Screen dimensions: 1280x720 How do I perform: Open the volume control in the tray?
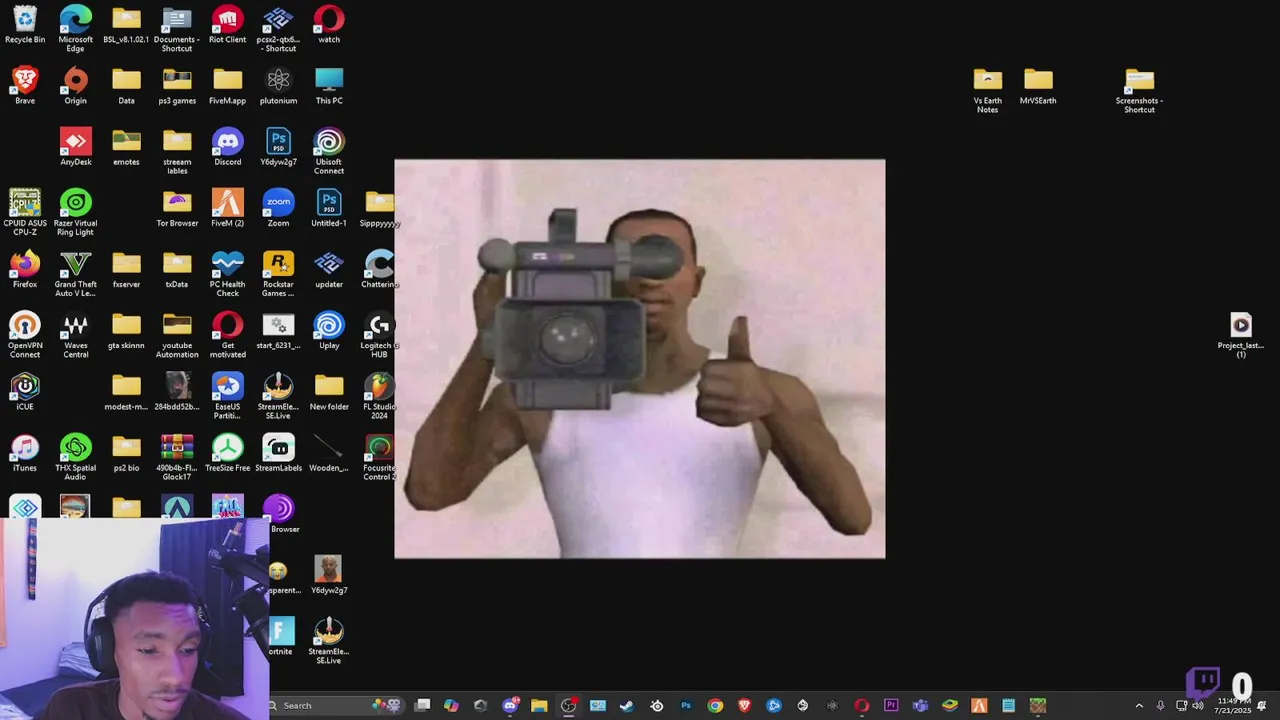[x=1198, y=706]
